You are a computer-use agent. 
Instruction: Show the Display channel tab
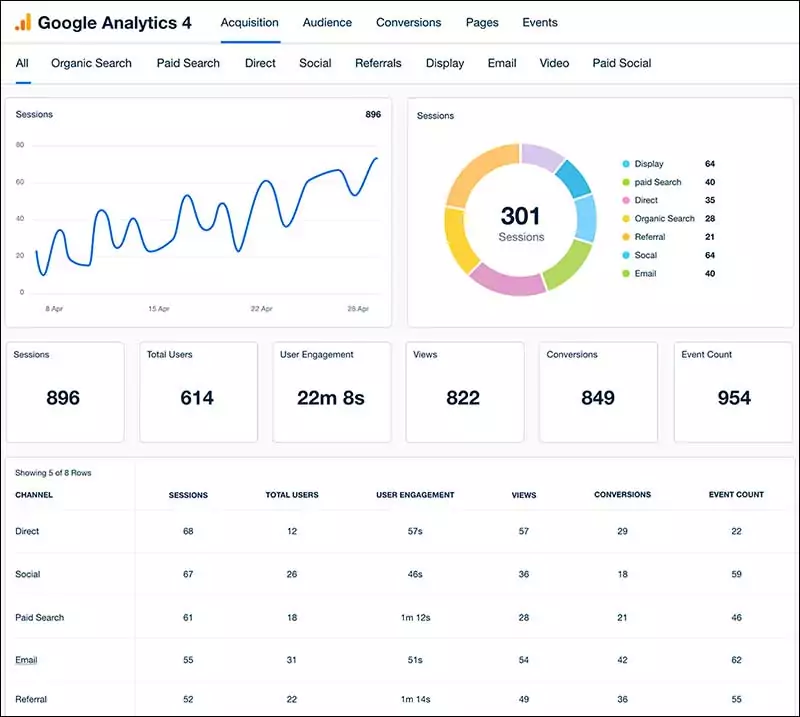[x=445, y=63]
